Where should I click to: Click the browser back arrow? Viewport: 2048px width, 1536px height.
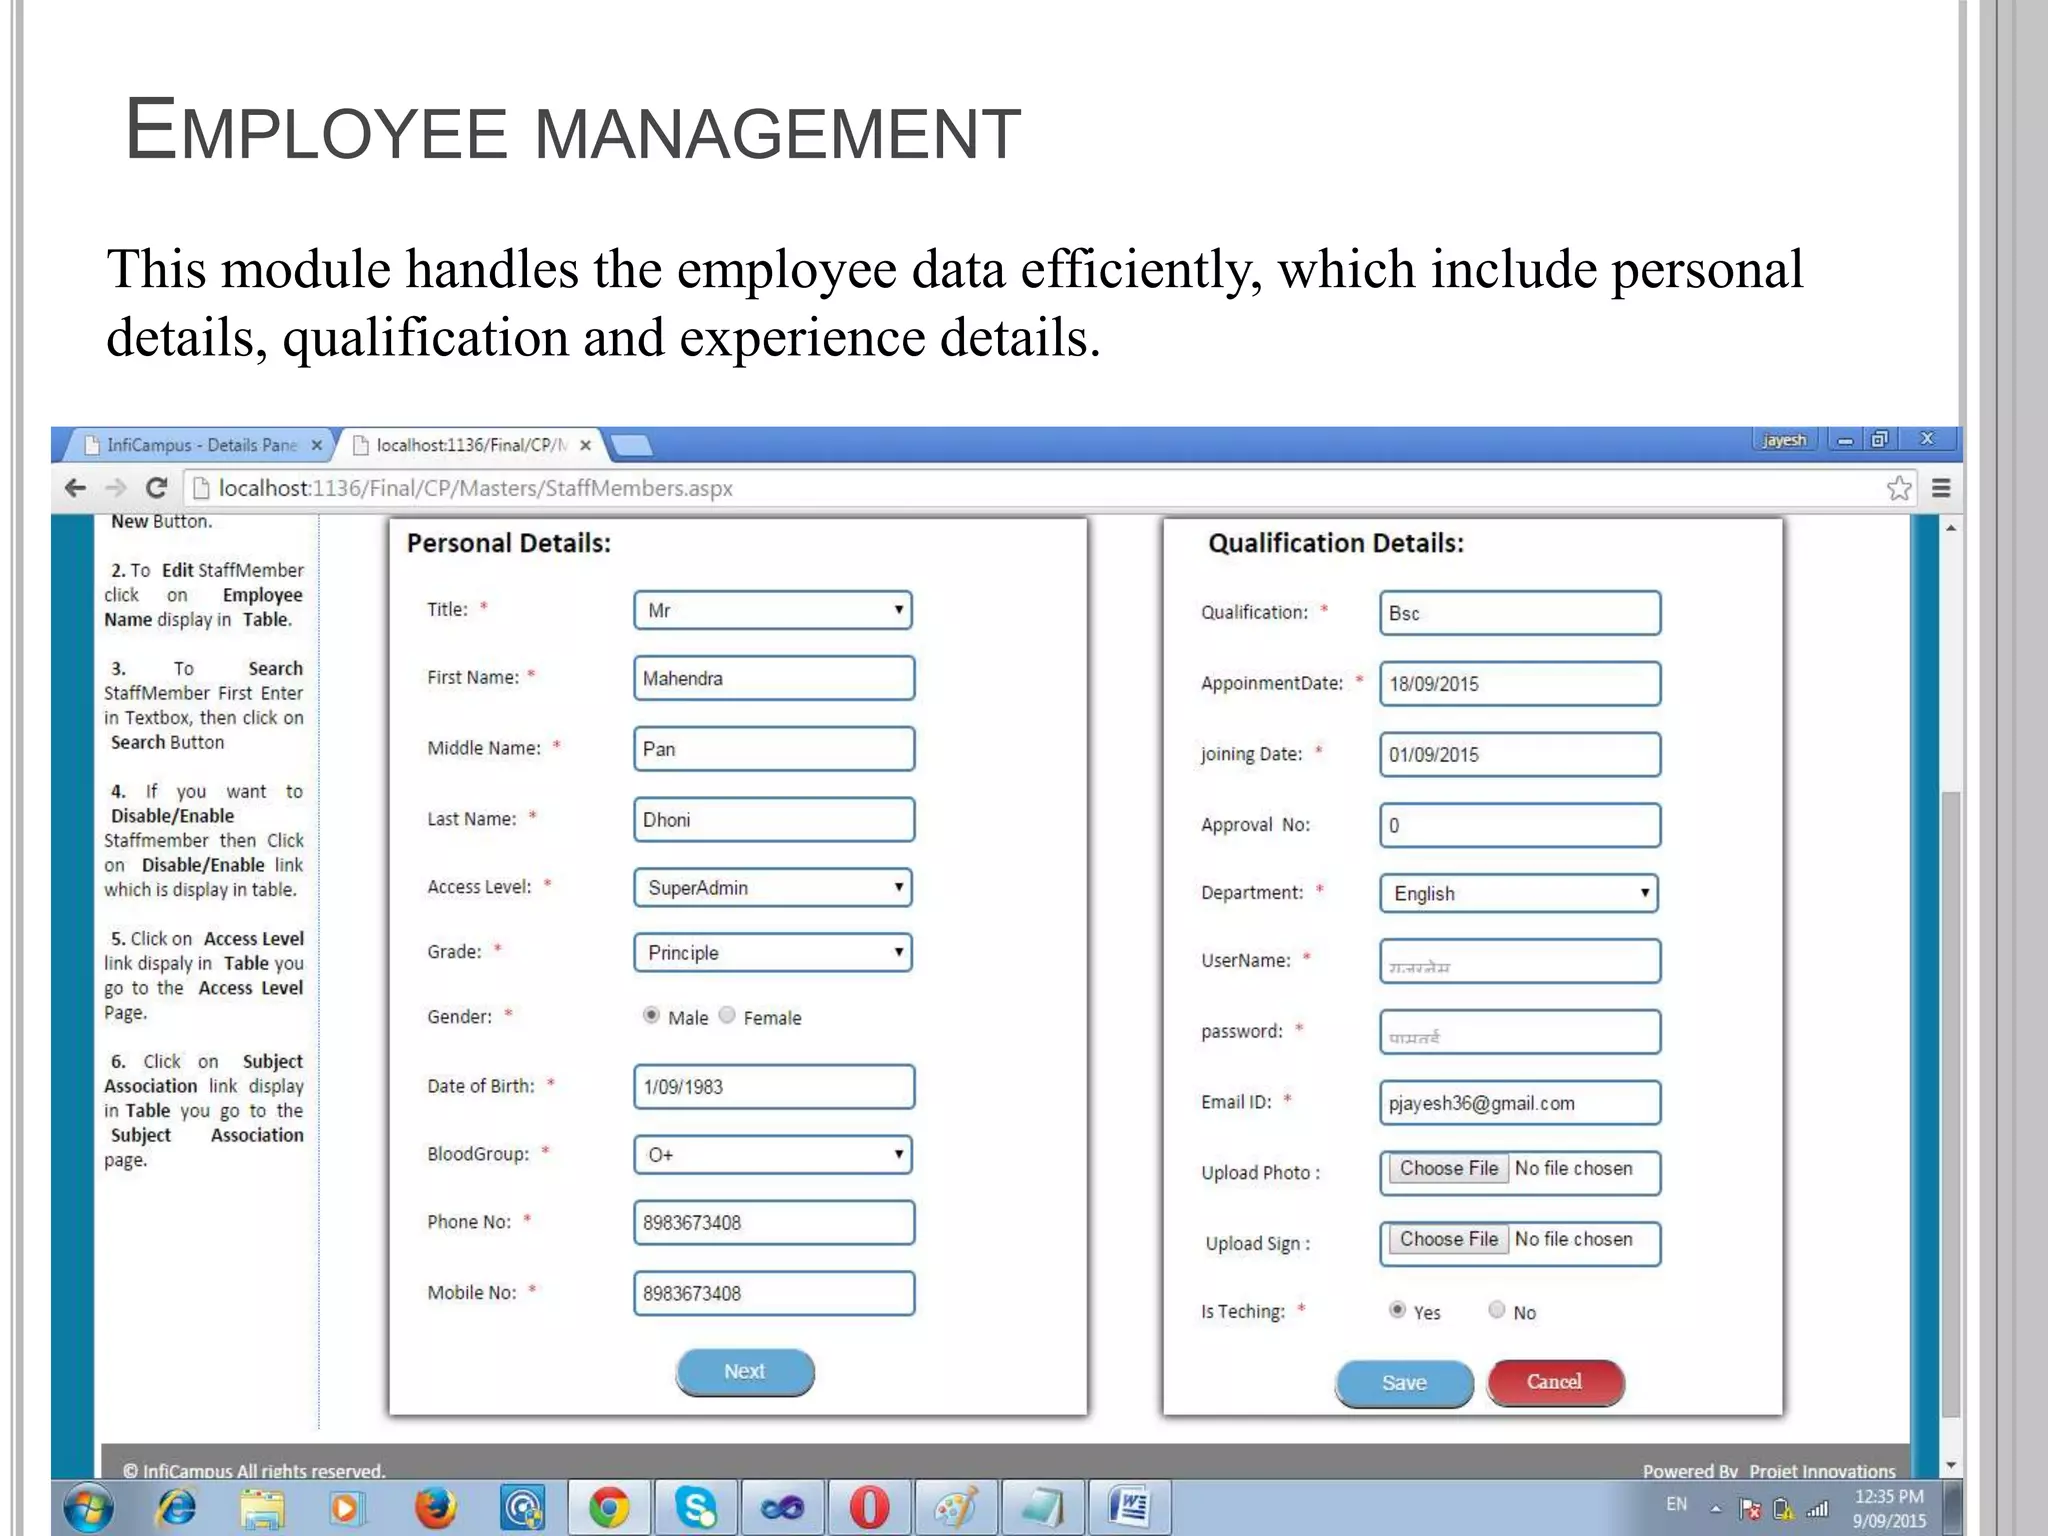(75, 488)
